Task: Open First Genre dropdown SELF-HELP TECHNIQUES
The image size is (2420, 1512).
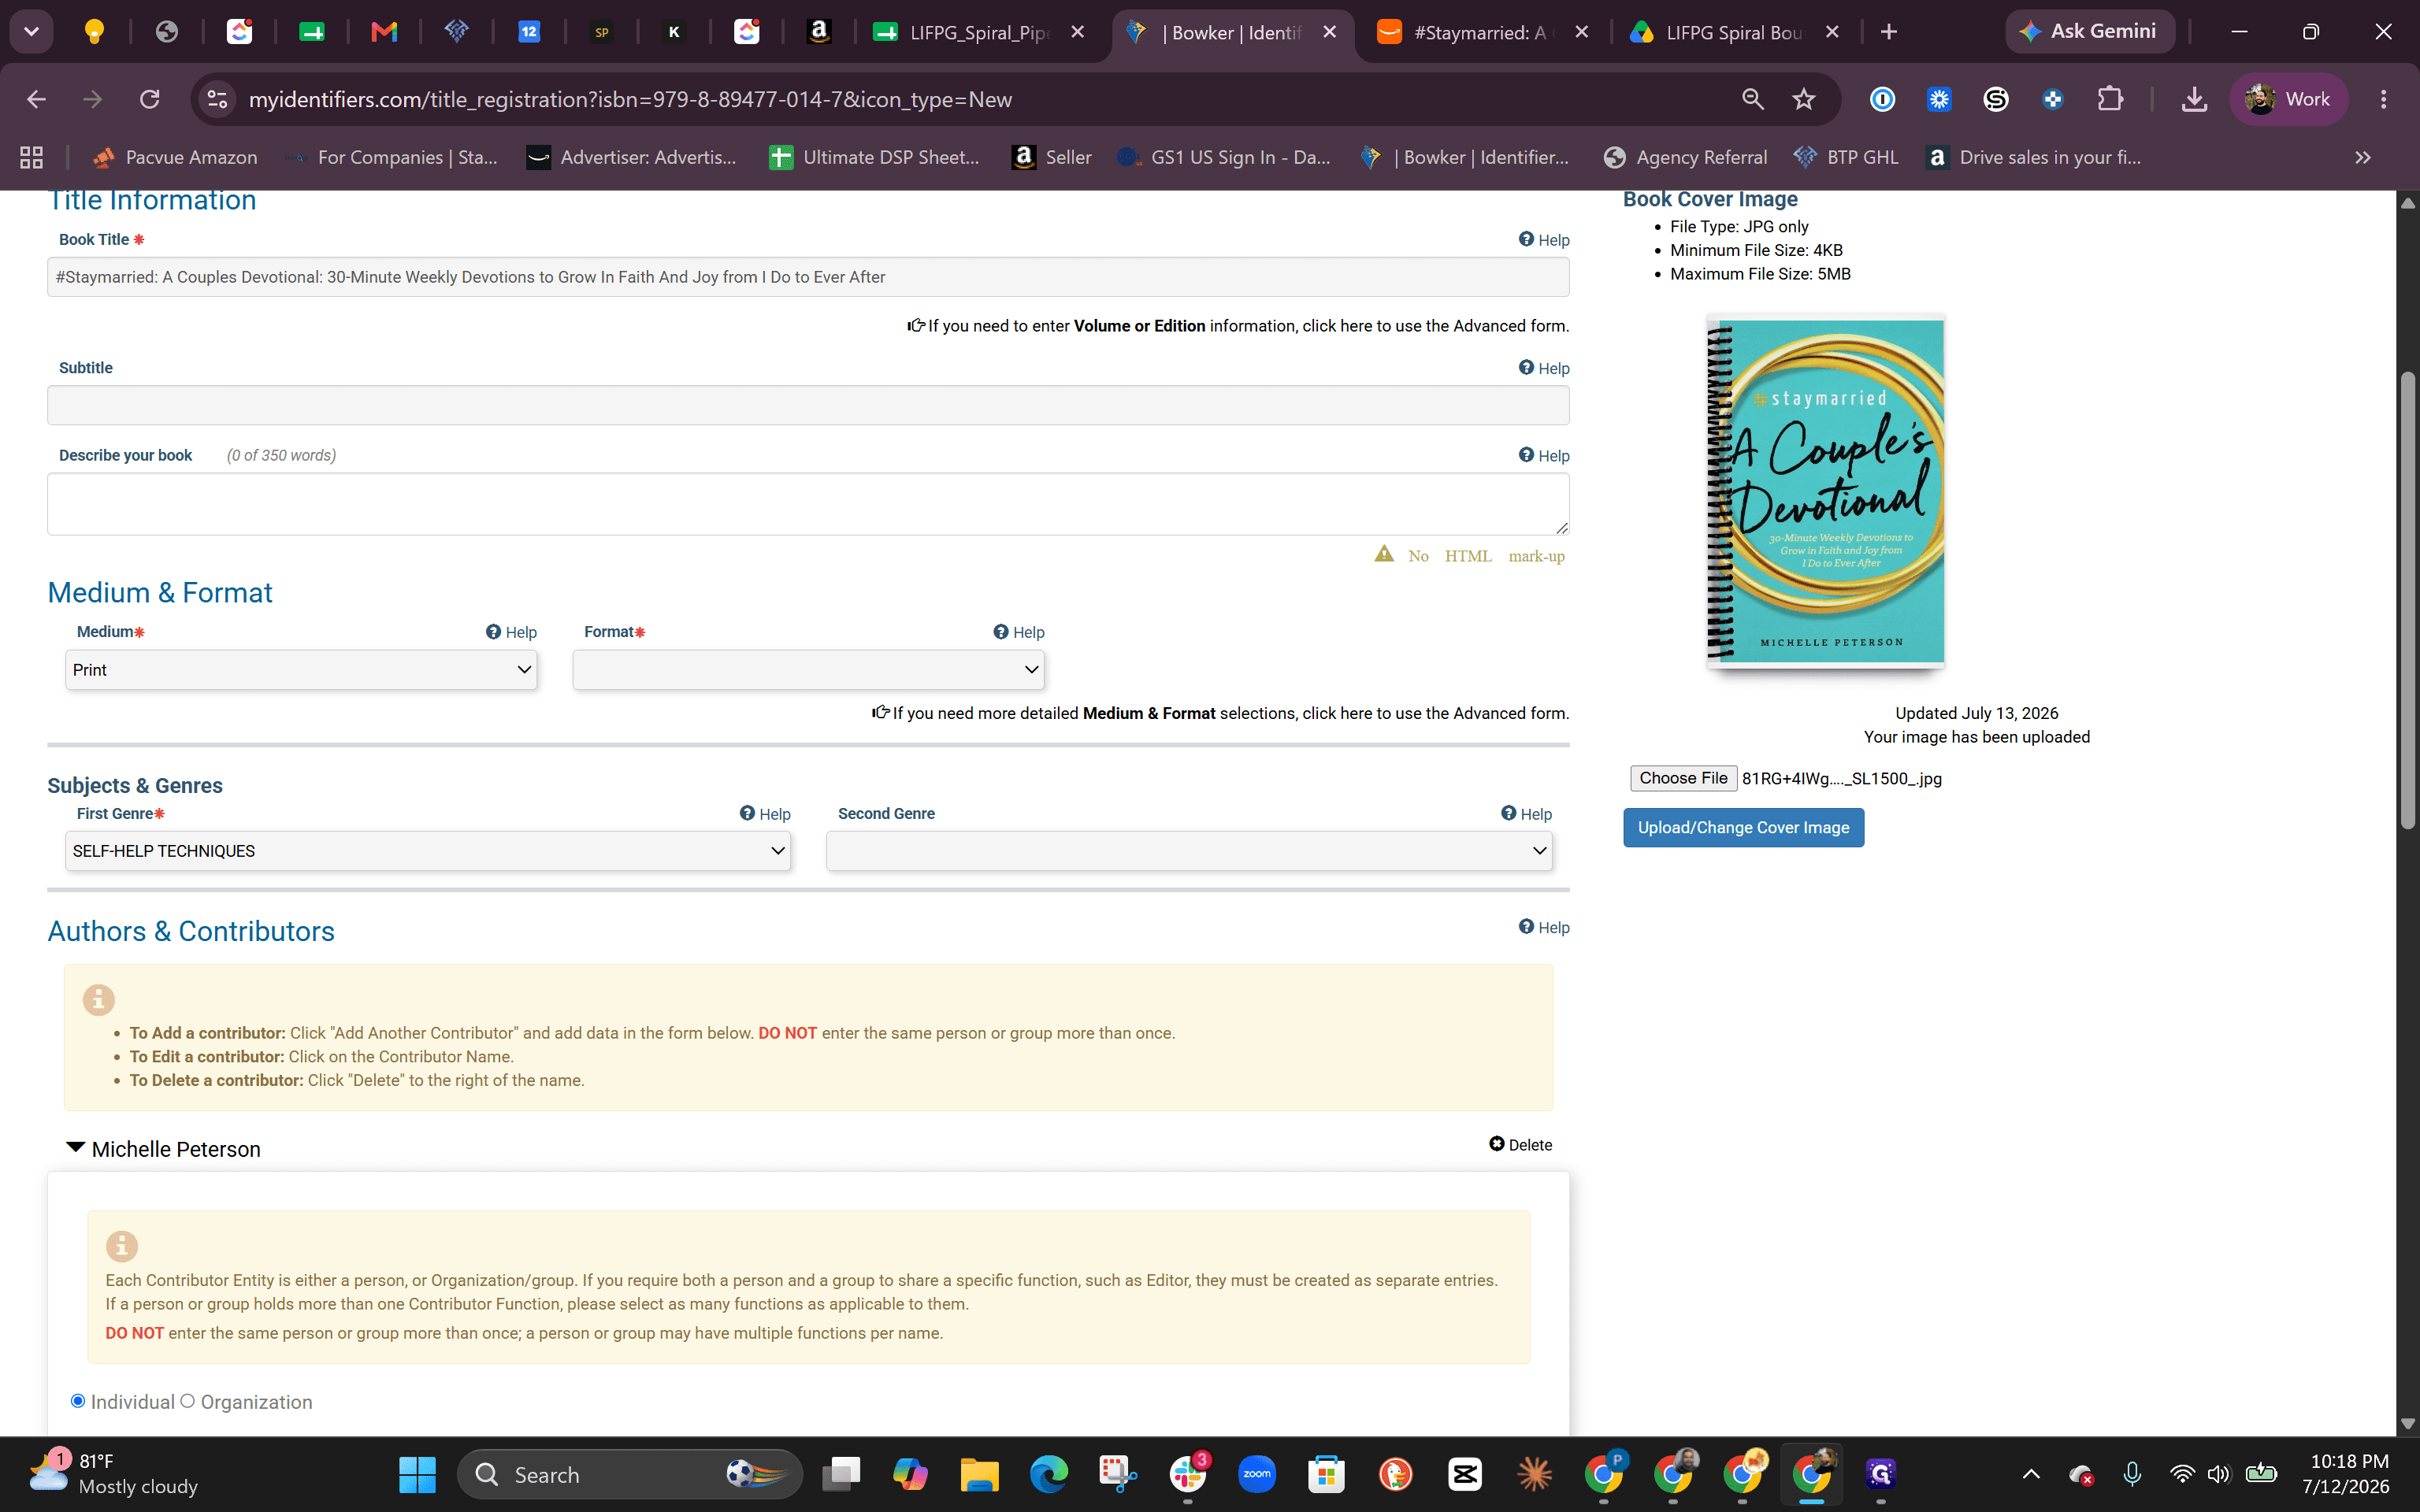Action: pos(428,851)
